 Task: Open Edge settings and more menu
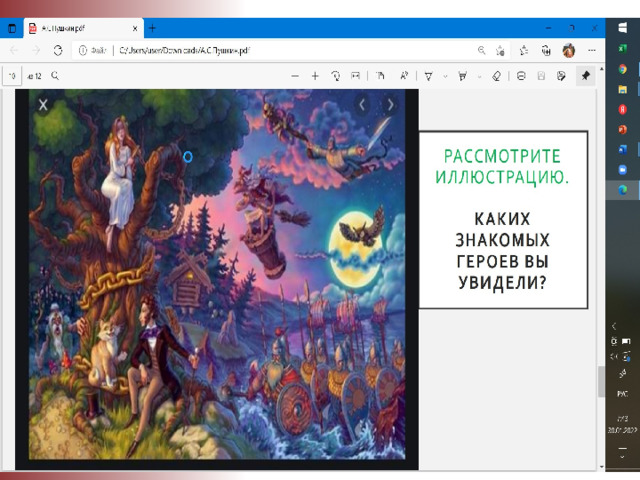coord(591,50)
